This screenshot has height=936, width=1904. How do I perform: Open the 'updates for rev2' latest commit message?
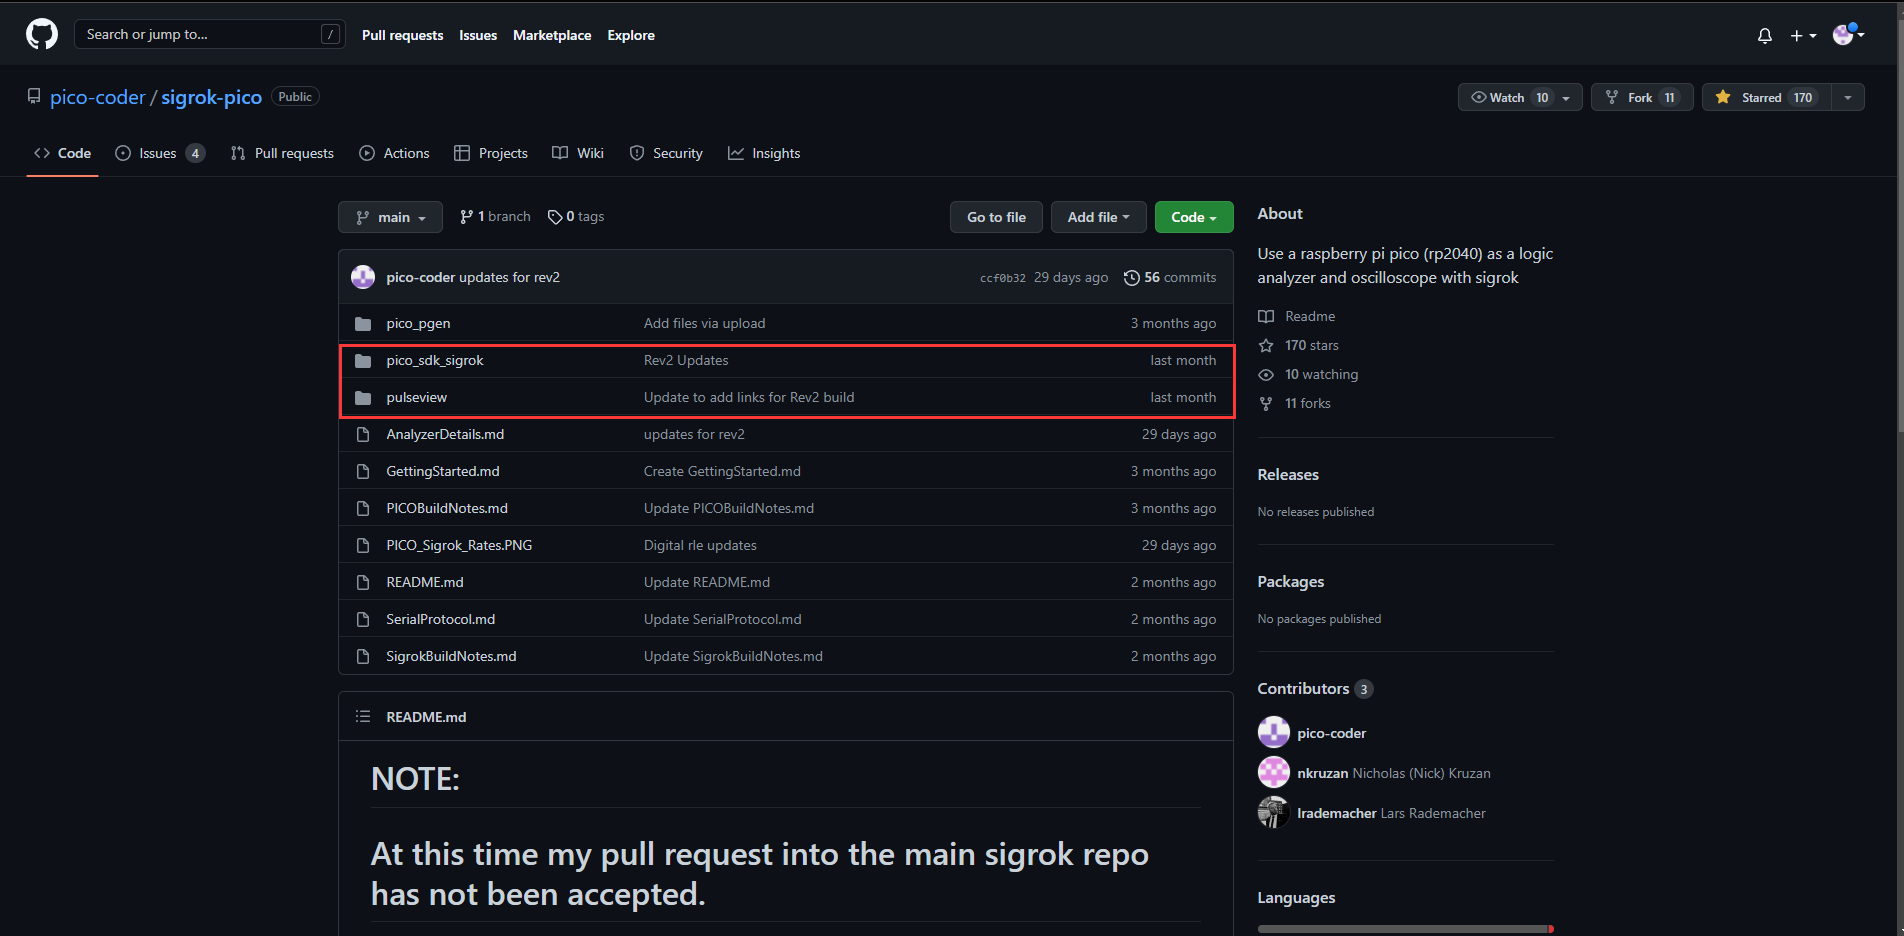point(509,278)
